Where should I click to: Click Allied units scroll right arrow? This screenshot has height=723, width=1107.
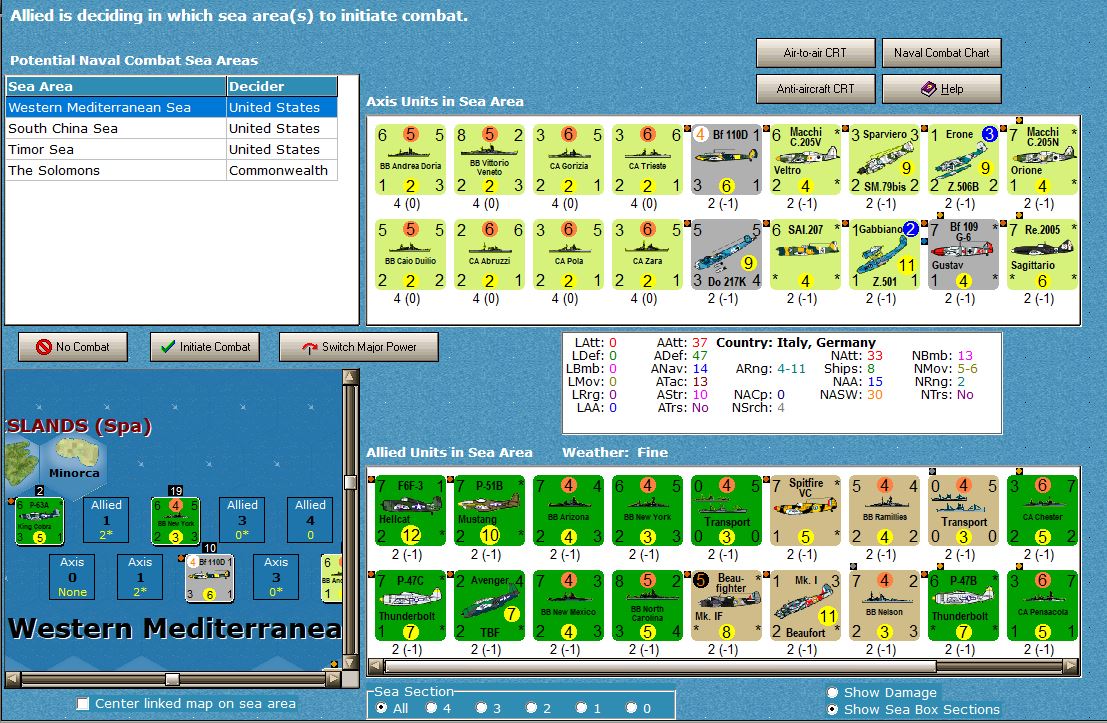tap(1072, 666)
